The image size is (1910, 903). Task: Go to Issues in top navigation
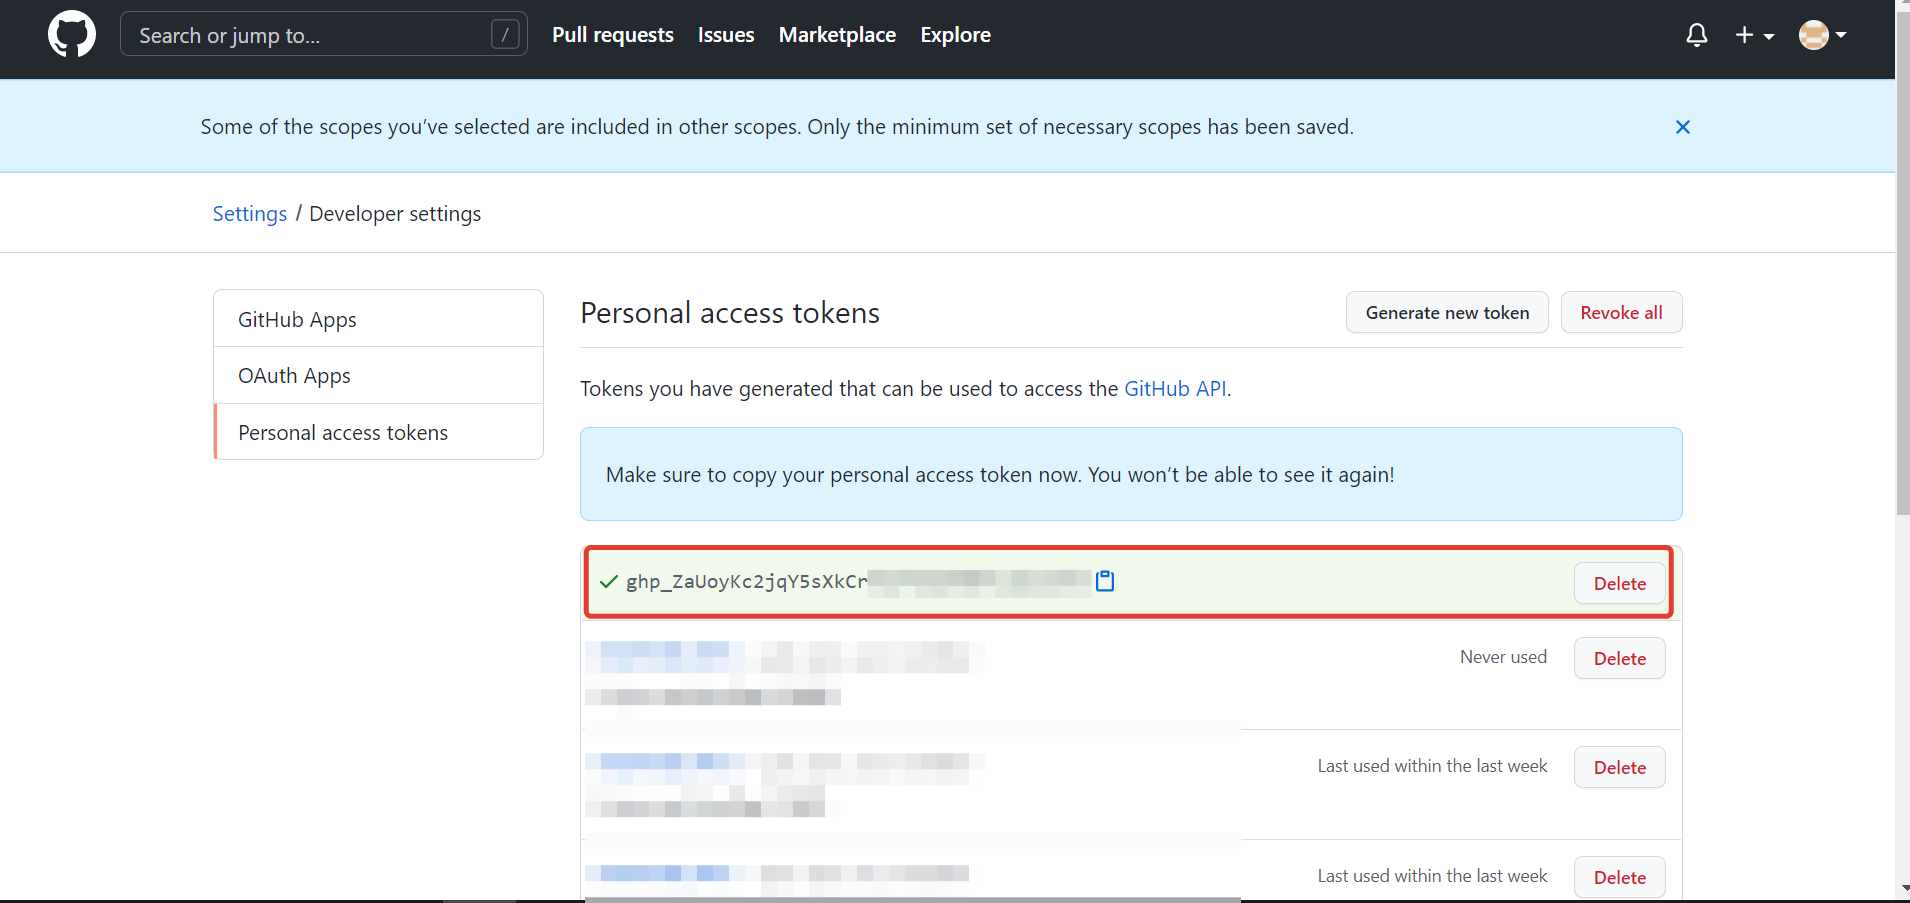pyautogui.click(x=726, y=35)
